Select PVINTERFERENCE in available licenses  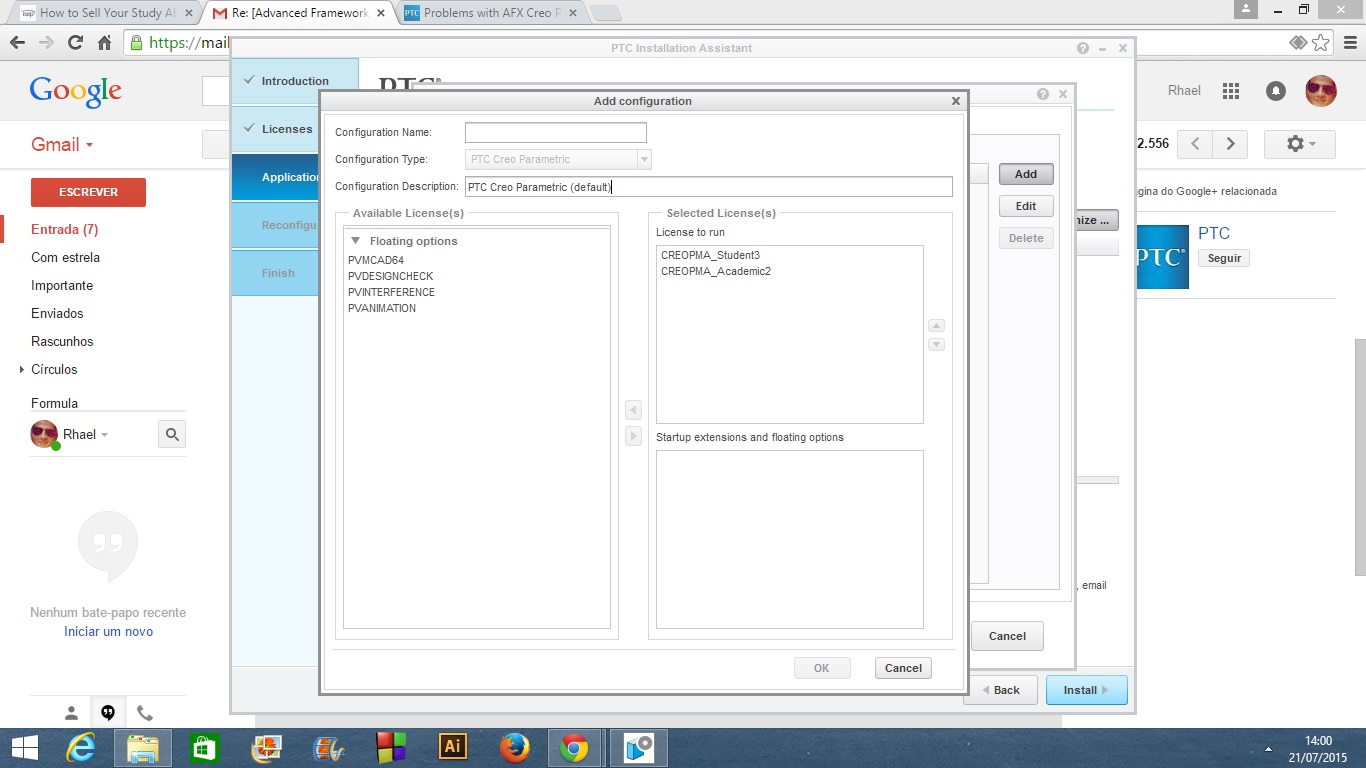click(392, 292)
